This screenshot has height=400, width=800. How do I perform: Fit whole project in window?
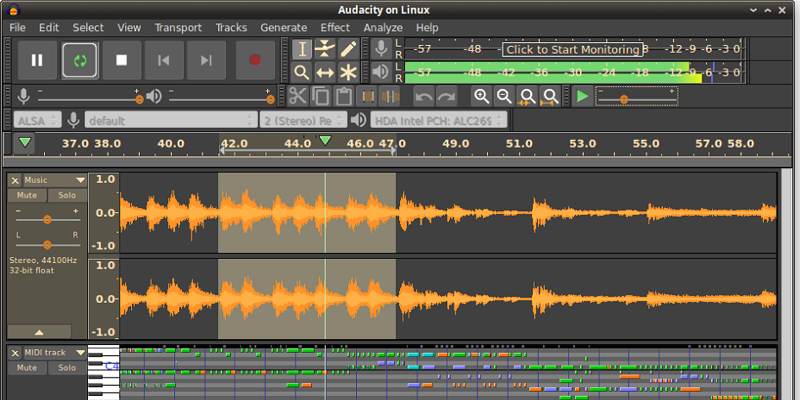click(550, 96)
